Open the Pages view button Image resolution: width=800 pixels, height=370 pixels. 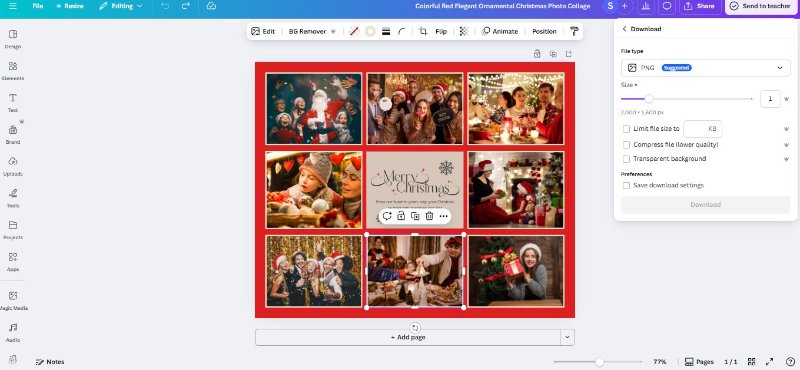click(x=699, y=361)
